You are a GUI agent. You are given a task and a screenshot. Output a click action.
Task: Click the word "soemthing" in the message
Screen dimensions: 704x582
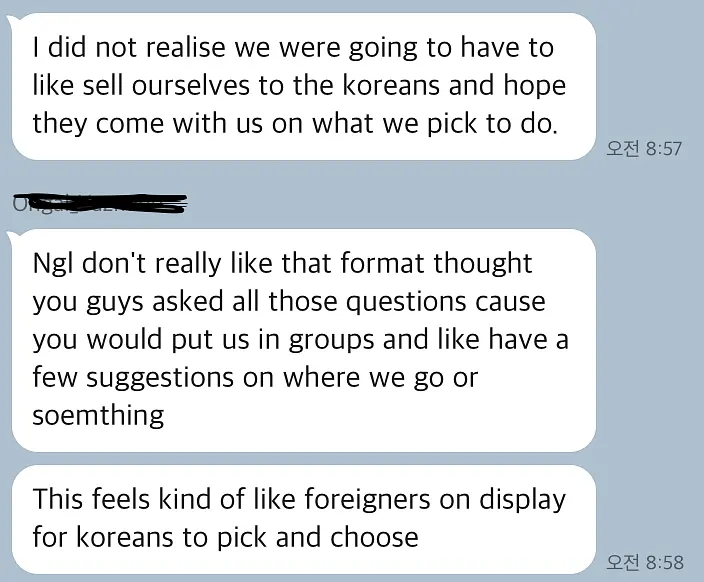pos(98,415)
